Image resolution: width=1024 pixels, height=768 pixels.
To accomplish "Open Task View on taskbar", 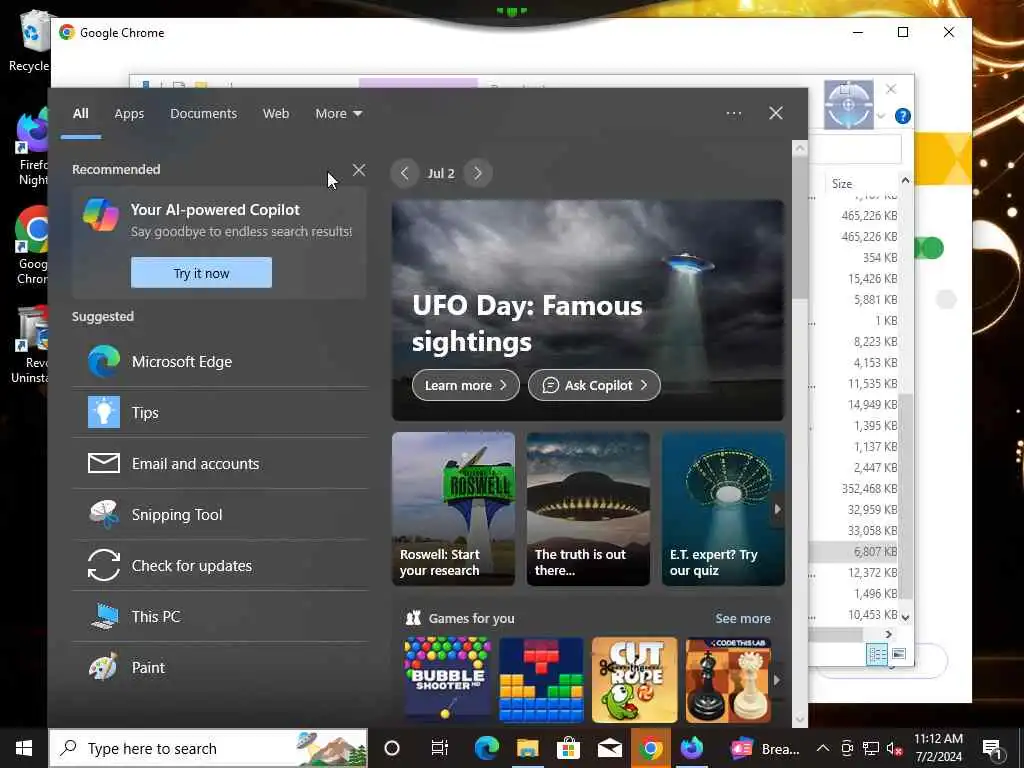I will point(440,748).
